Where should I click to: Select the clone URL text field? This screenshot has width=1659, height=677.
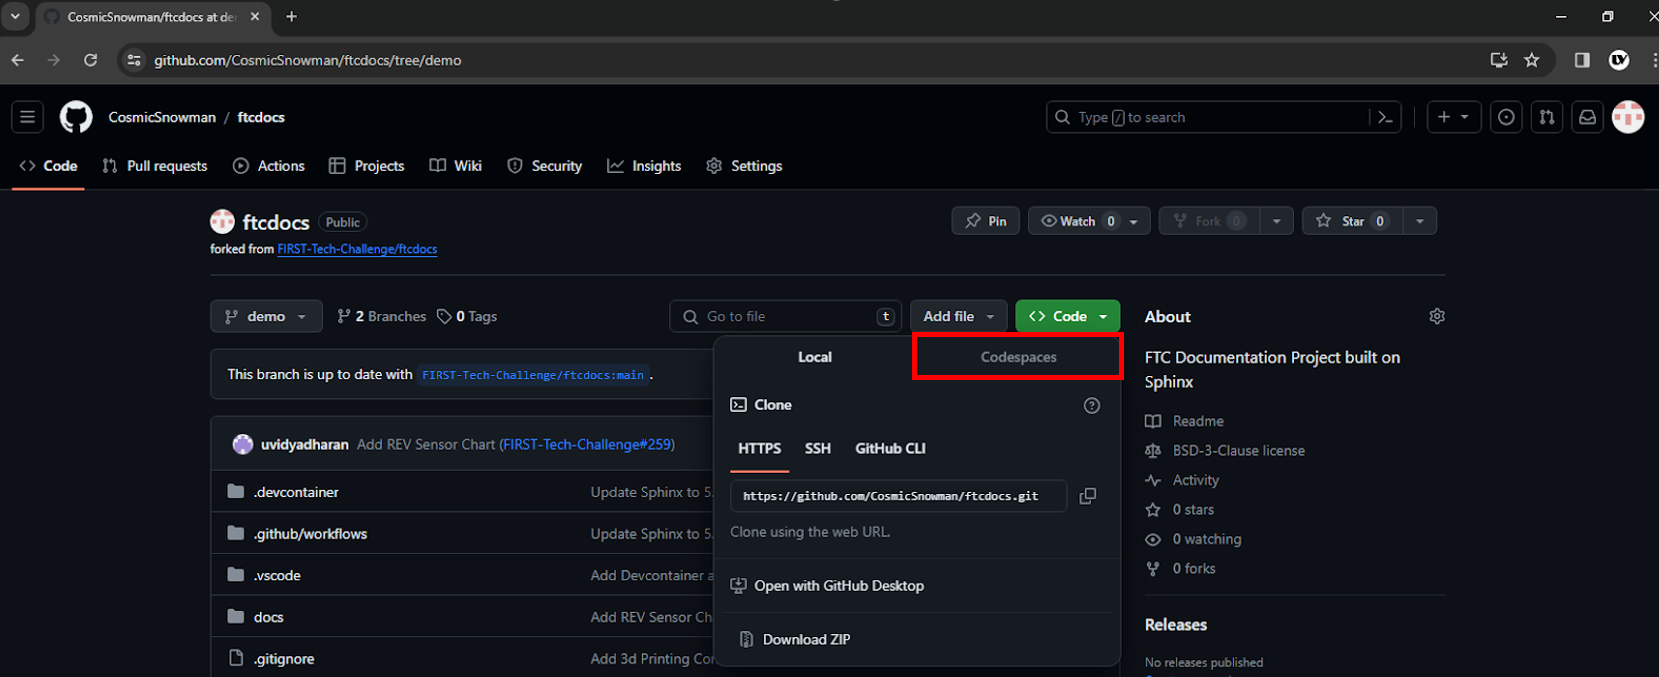tap(898, 496)
